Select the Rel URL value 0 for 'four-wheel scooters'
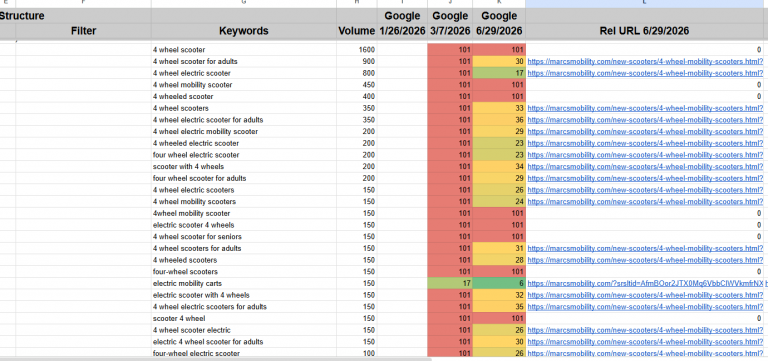 pos(644,272)
